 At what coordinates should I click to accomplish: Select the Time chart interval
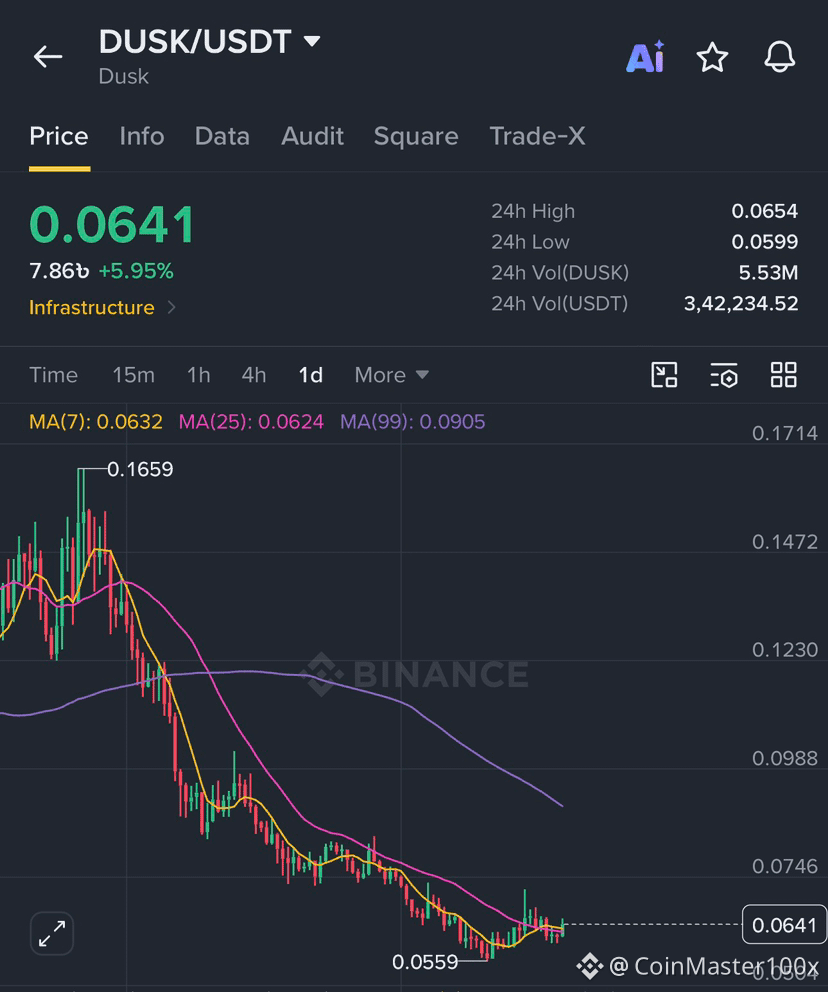54,375
